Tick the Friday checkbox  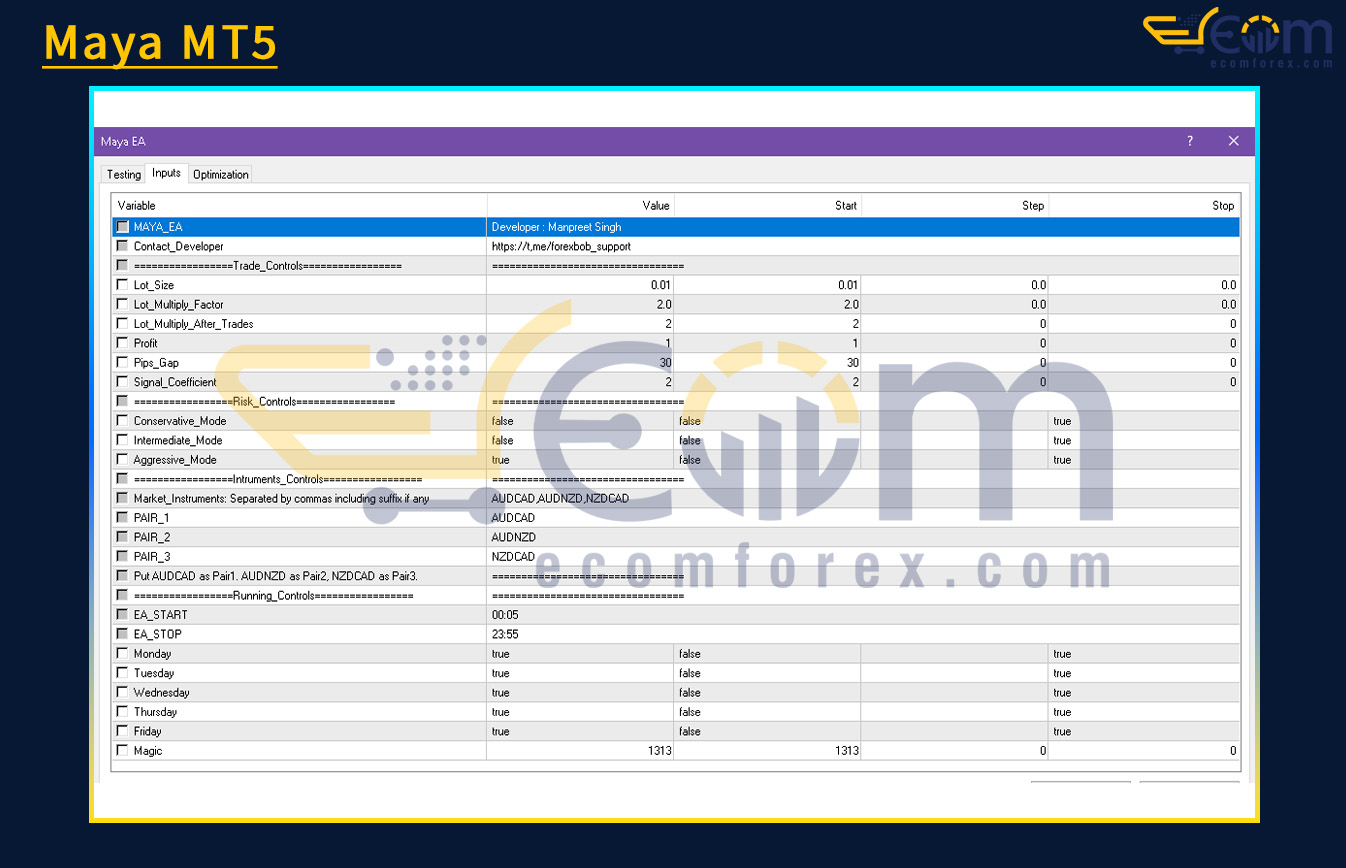pos(122,731)
